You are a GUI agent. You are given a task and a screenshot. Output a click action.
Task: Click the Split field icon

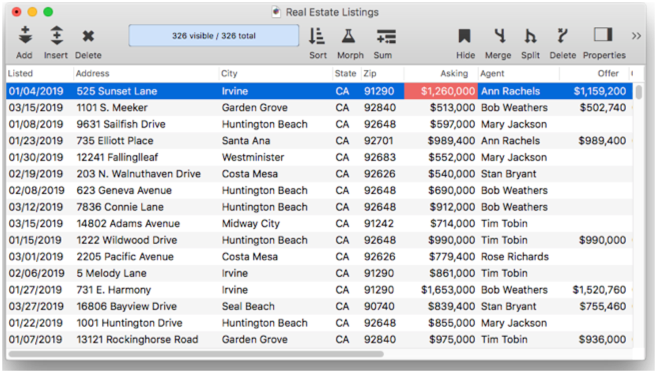[530, 36]
